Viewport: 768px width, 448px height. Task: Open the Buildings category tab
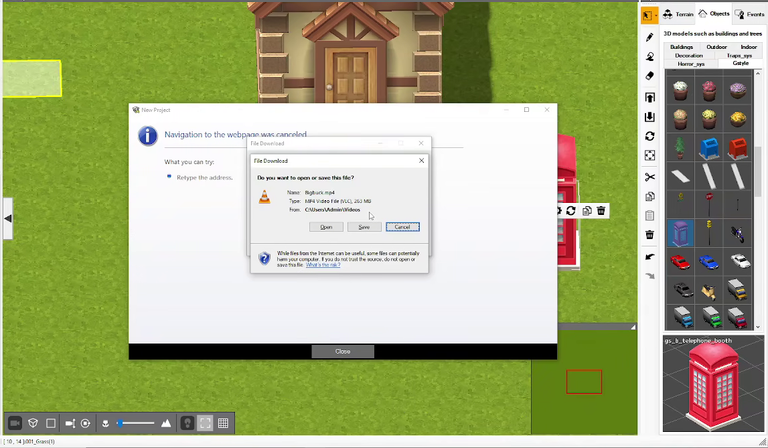pyautogui.click(x=681, y=47)
